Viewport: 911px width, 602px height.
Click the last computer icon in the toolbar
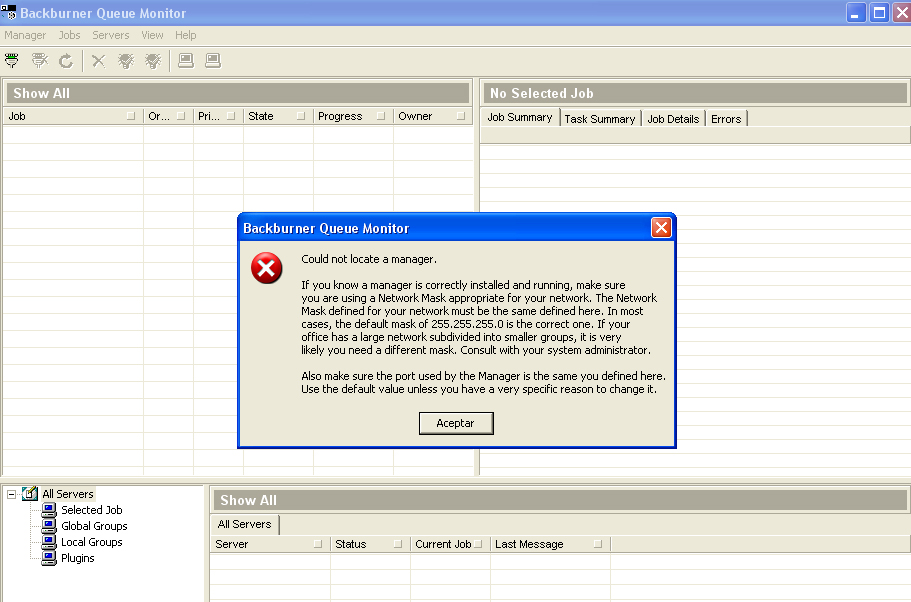pyautogui.click(x=213, y=60)
